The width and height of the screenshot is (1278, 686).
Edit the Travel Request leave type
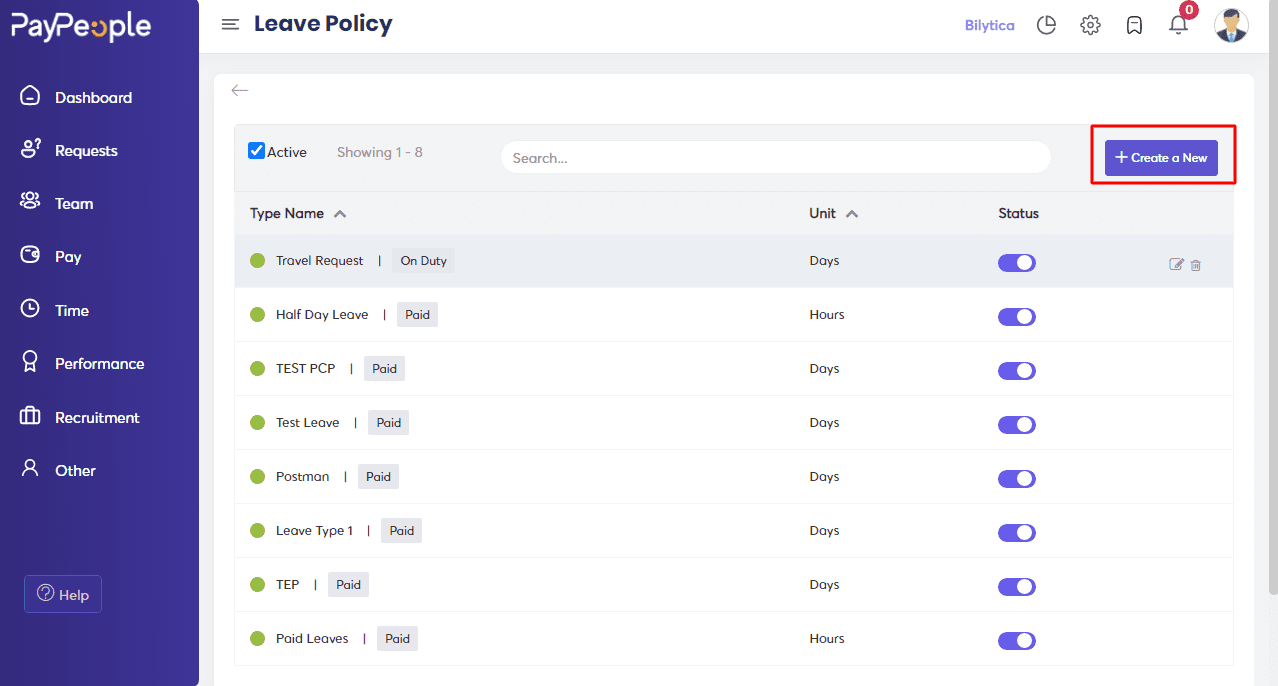1176,265
